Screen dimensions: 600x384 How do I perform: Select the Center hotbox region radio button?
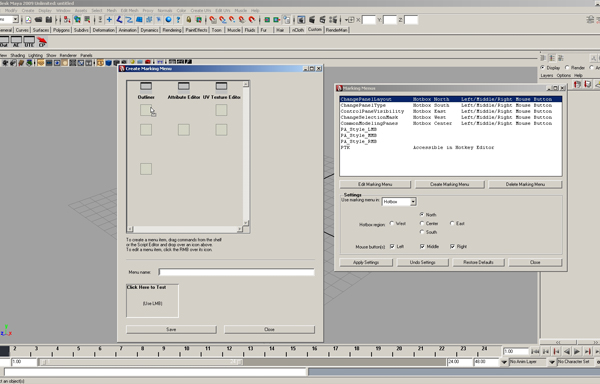point(422,223)
